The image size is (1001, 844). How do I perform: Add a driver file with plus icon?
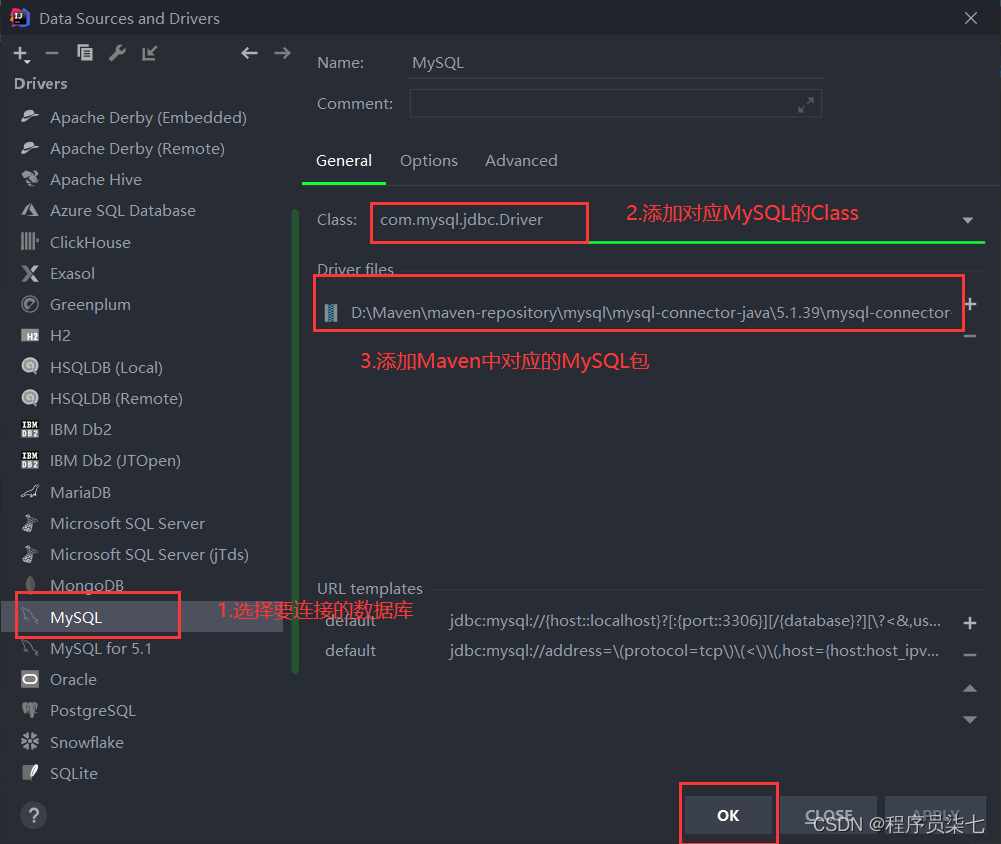pos(970,305)
